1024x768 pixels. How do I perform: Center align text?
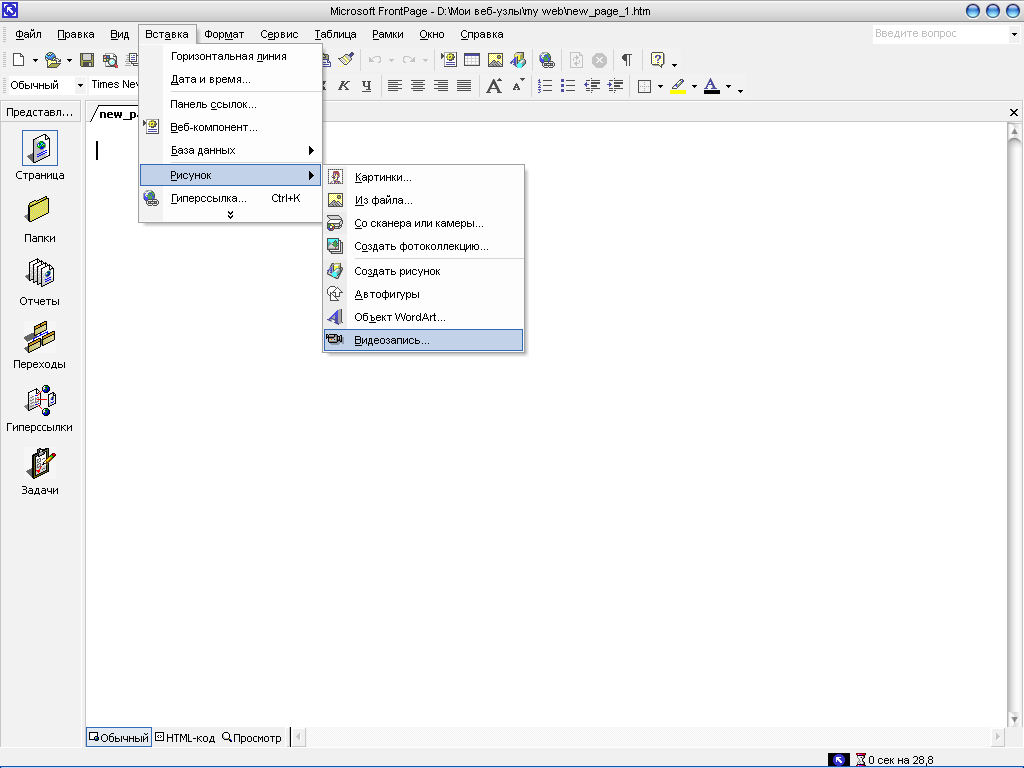(x=418, y=86)
